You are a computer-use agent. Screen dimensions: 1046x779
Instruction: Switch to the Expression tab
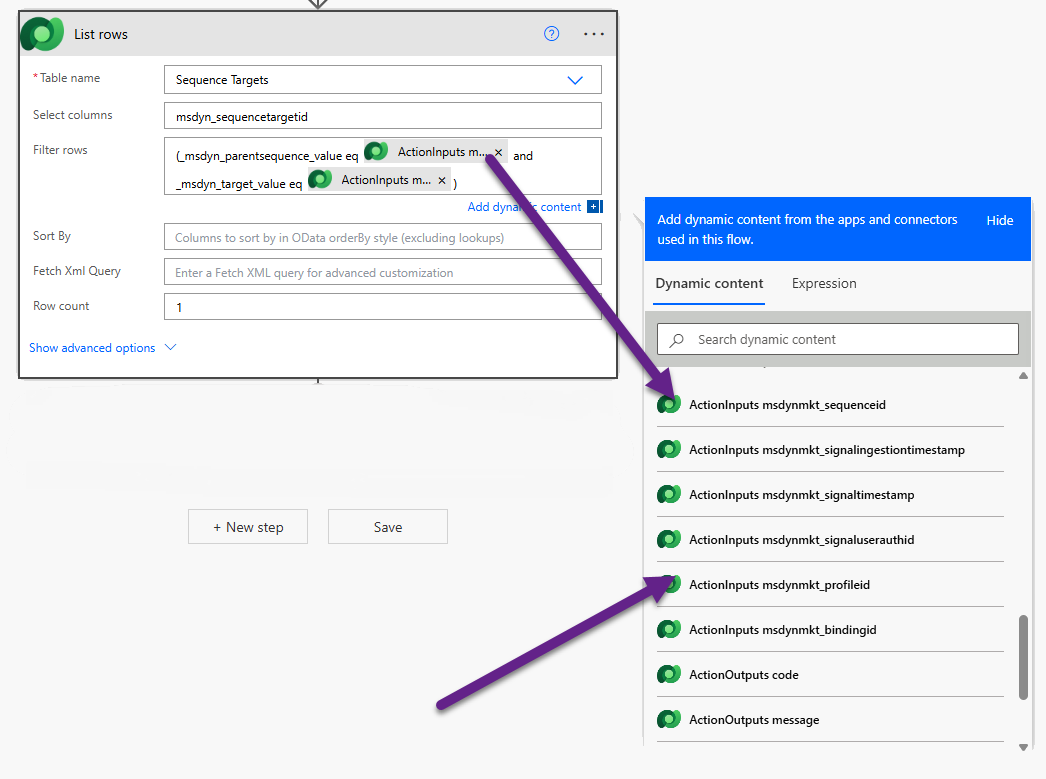pyautogui.click(x=824, y=284)
